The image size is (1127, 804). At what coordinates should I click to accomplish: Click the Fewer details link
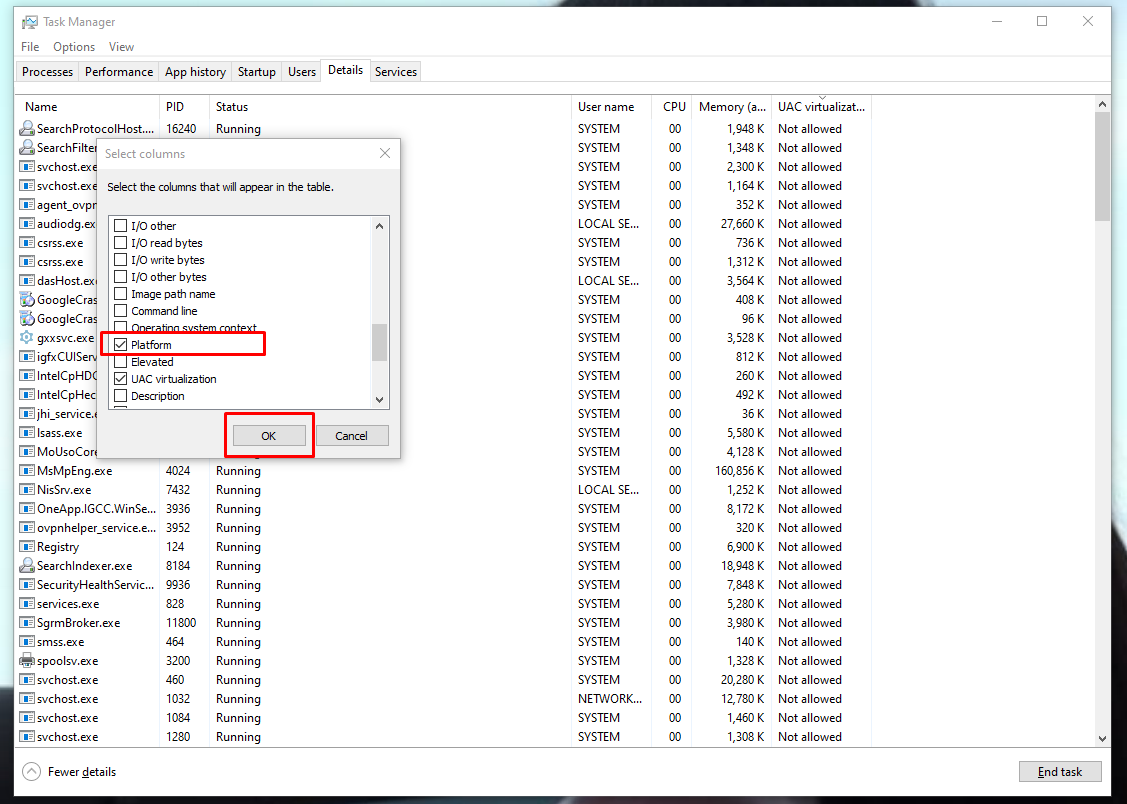point(82,772)
